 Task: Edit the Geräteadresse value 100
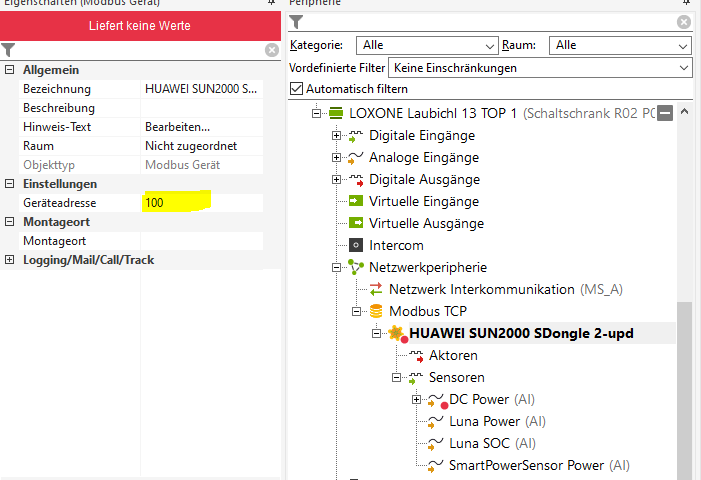tap(202, 203)
